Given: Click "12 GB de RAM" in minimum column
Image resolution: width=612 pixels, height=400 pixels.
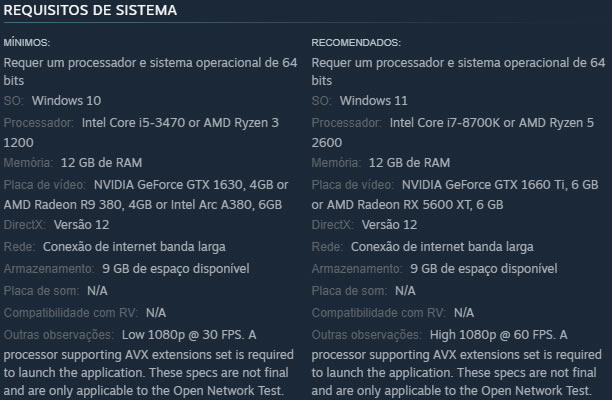Looking at the screenshot, I should 101,162.
